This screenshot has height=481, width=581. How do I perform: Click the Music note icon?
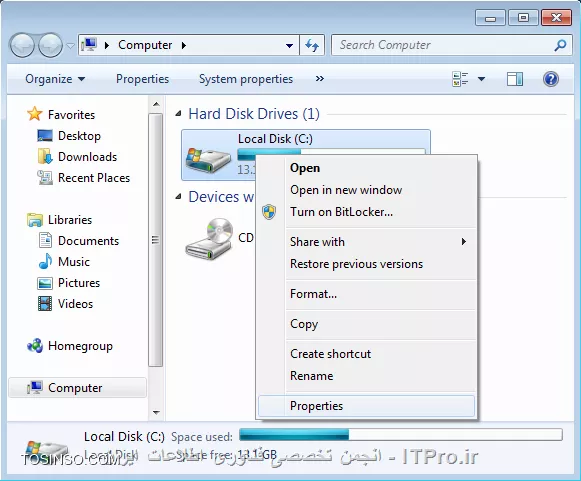click(45, 261)
